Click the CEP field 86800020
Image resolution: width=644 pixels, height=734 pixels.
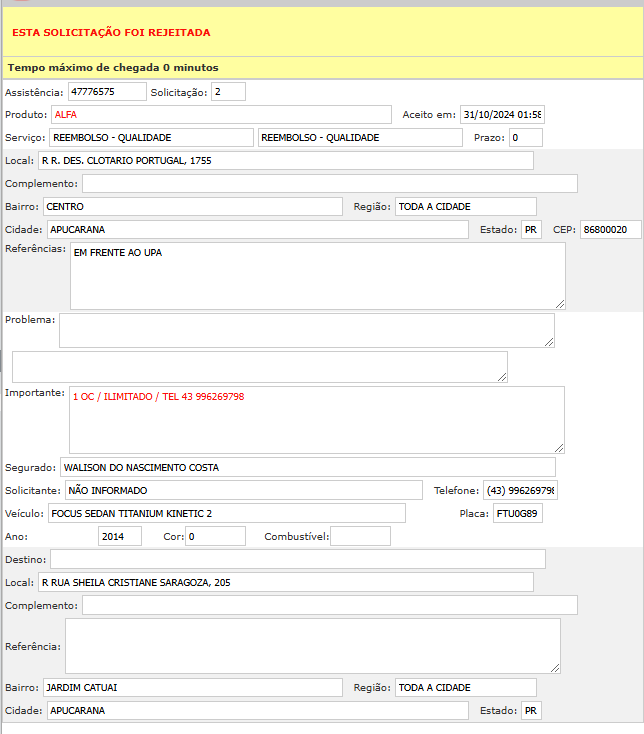[611, 230]
